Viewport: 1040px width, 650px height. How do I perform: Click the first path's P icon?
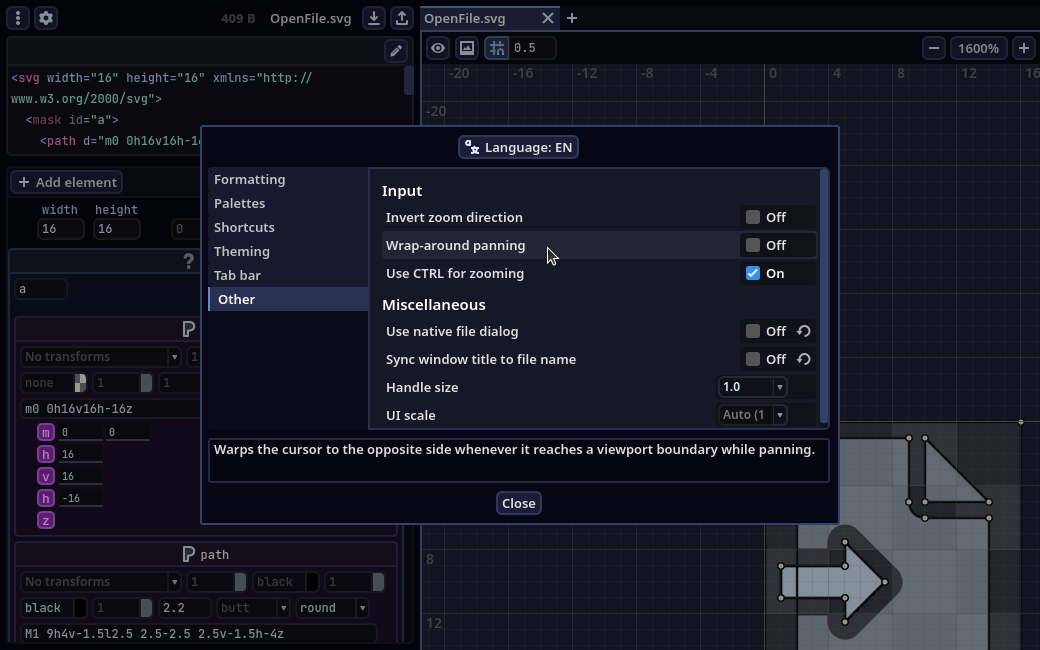pos(188,329)
